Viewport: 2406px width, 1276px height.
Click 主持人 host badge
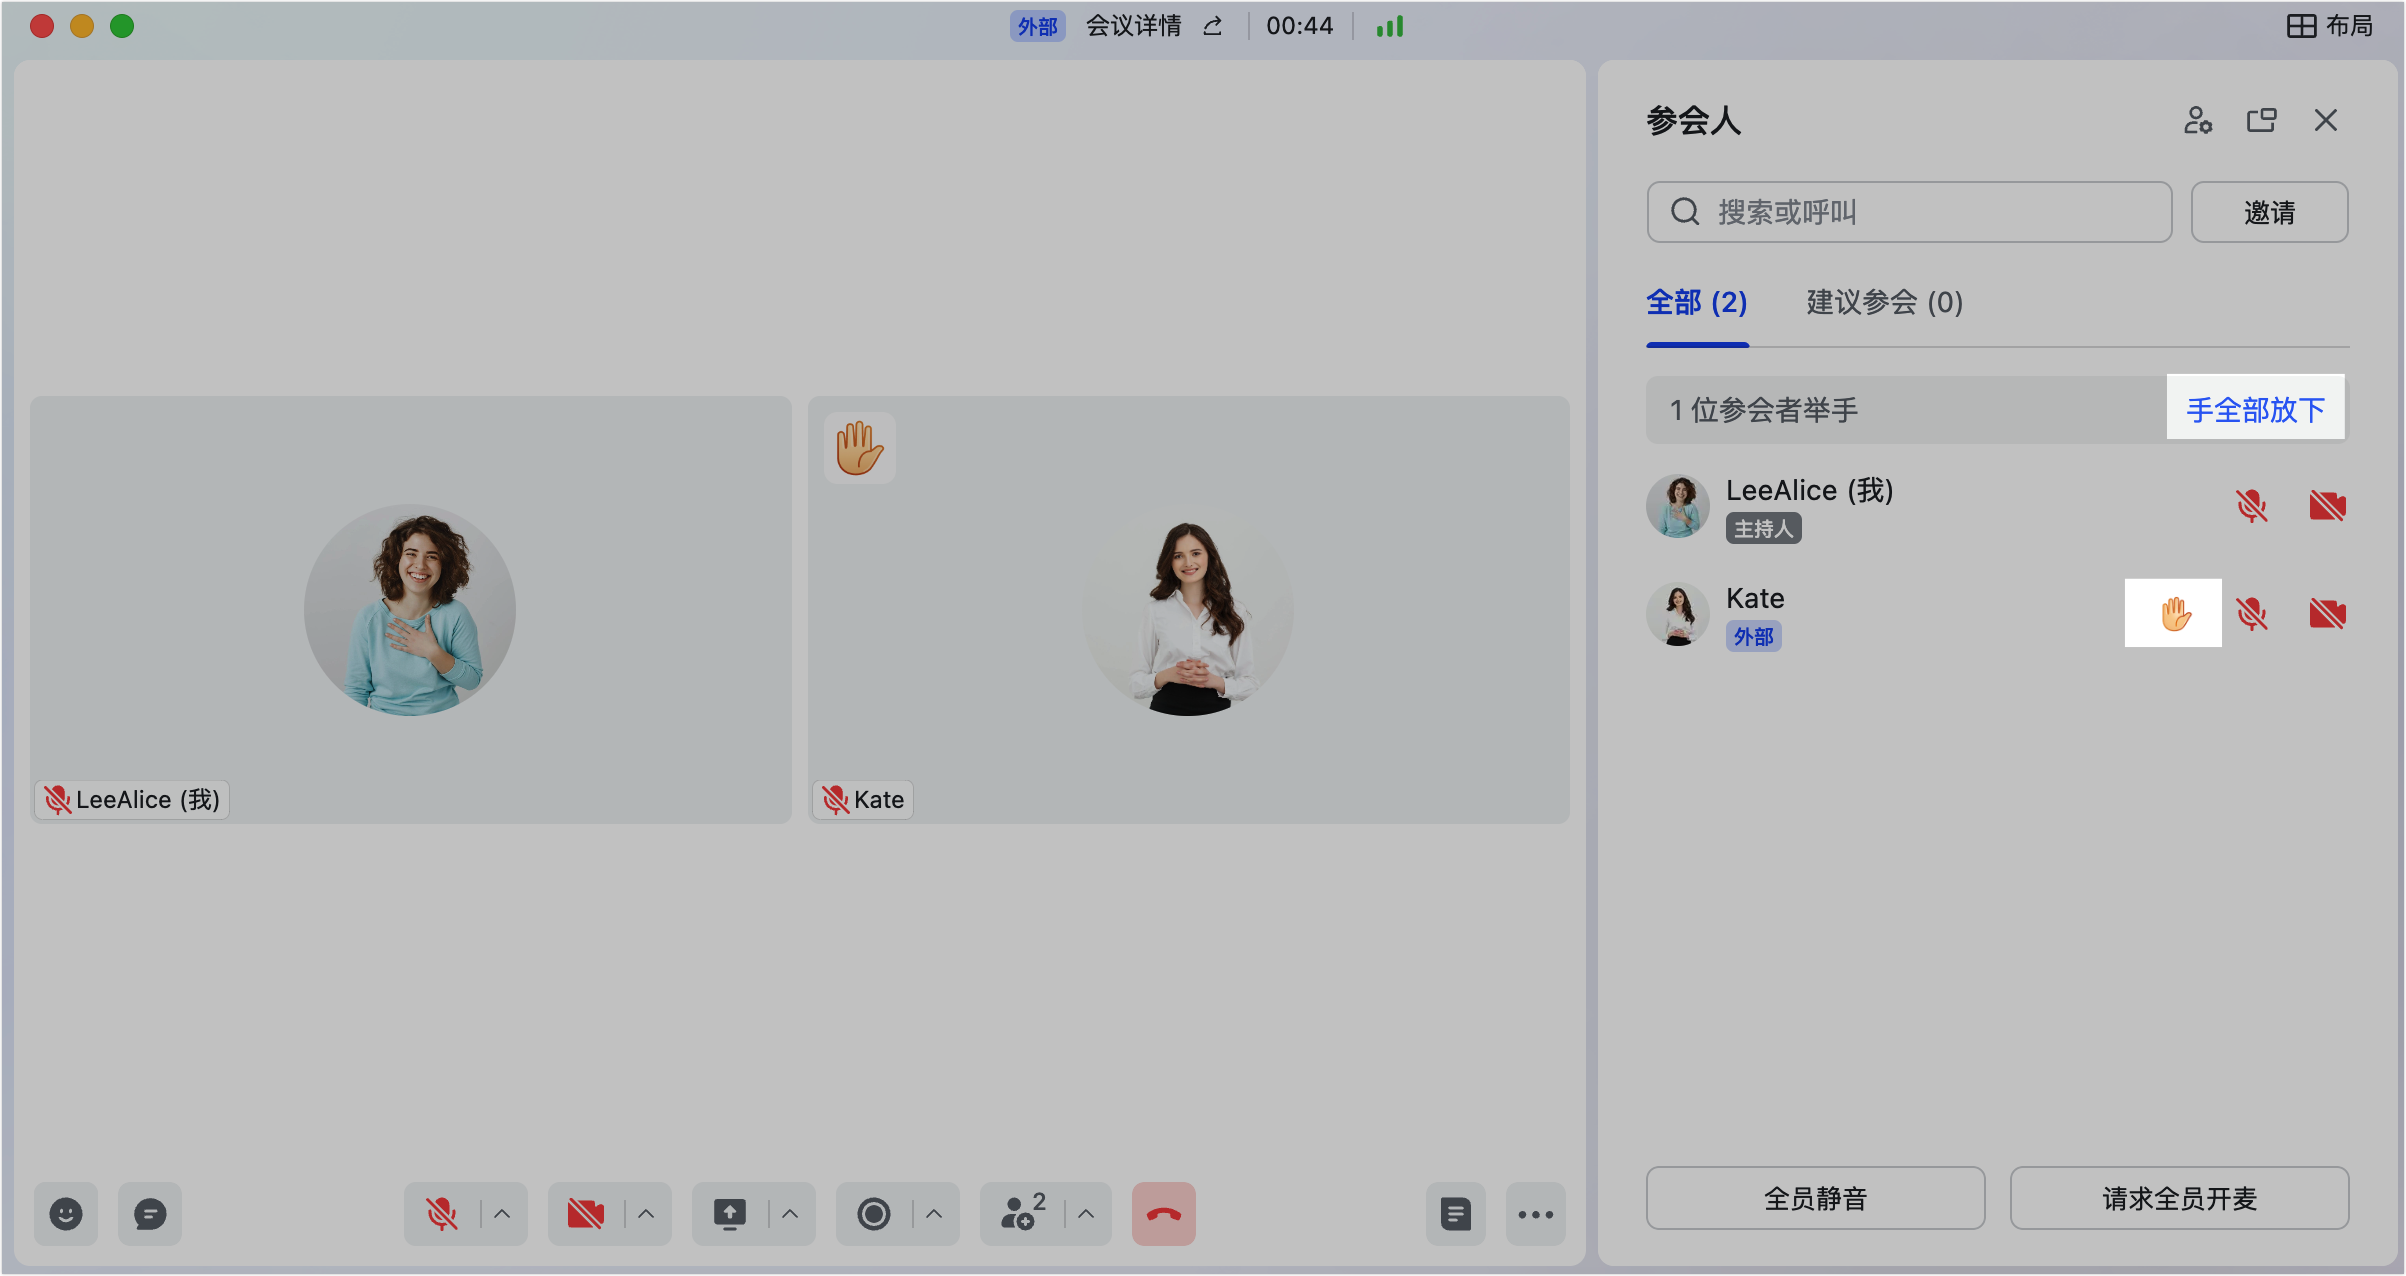coord(1763,528)
